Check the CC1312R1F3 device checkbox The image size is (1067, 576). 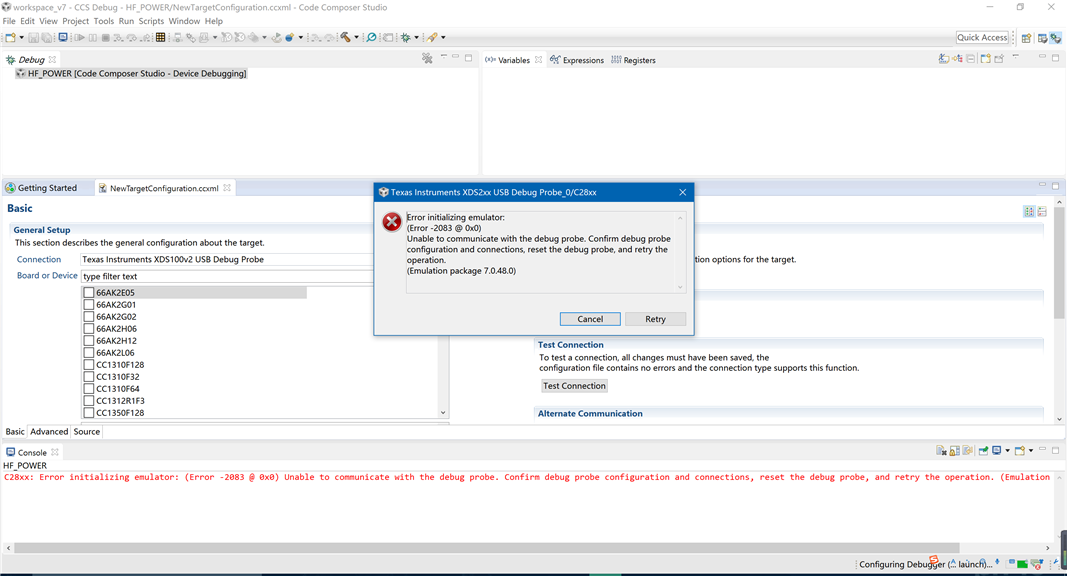point(88,401)
